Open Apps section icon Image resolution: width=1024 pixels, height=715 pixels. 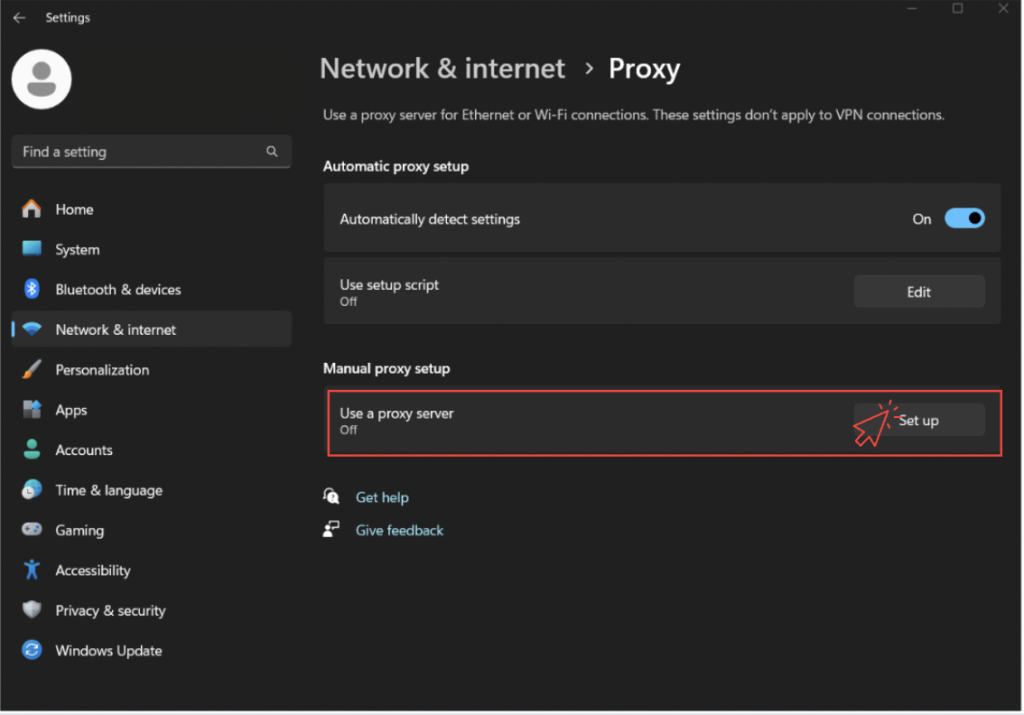(x=32, y=410)
